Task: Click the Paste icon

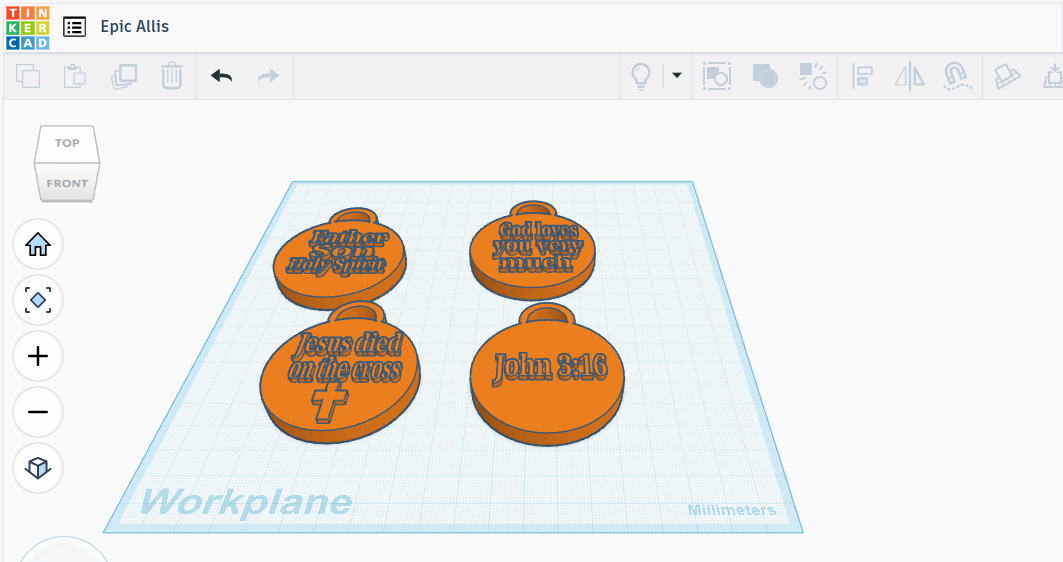Action: (75, 76)
